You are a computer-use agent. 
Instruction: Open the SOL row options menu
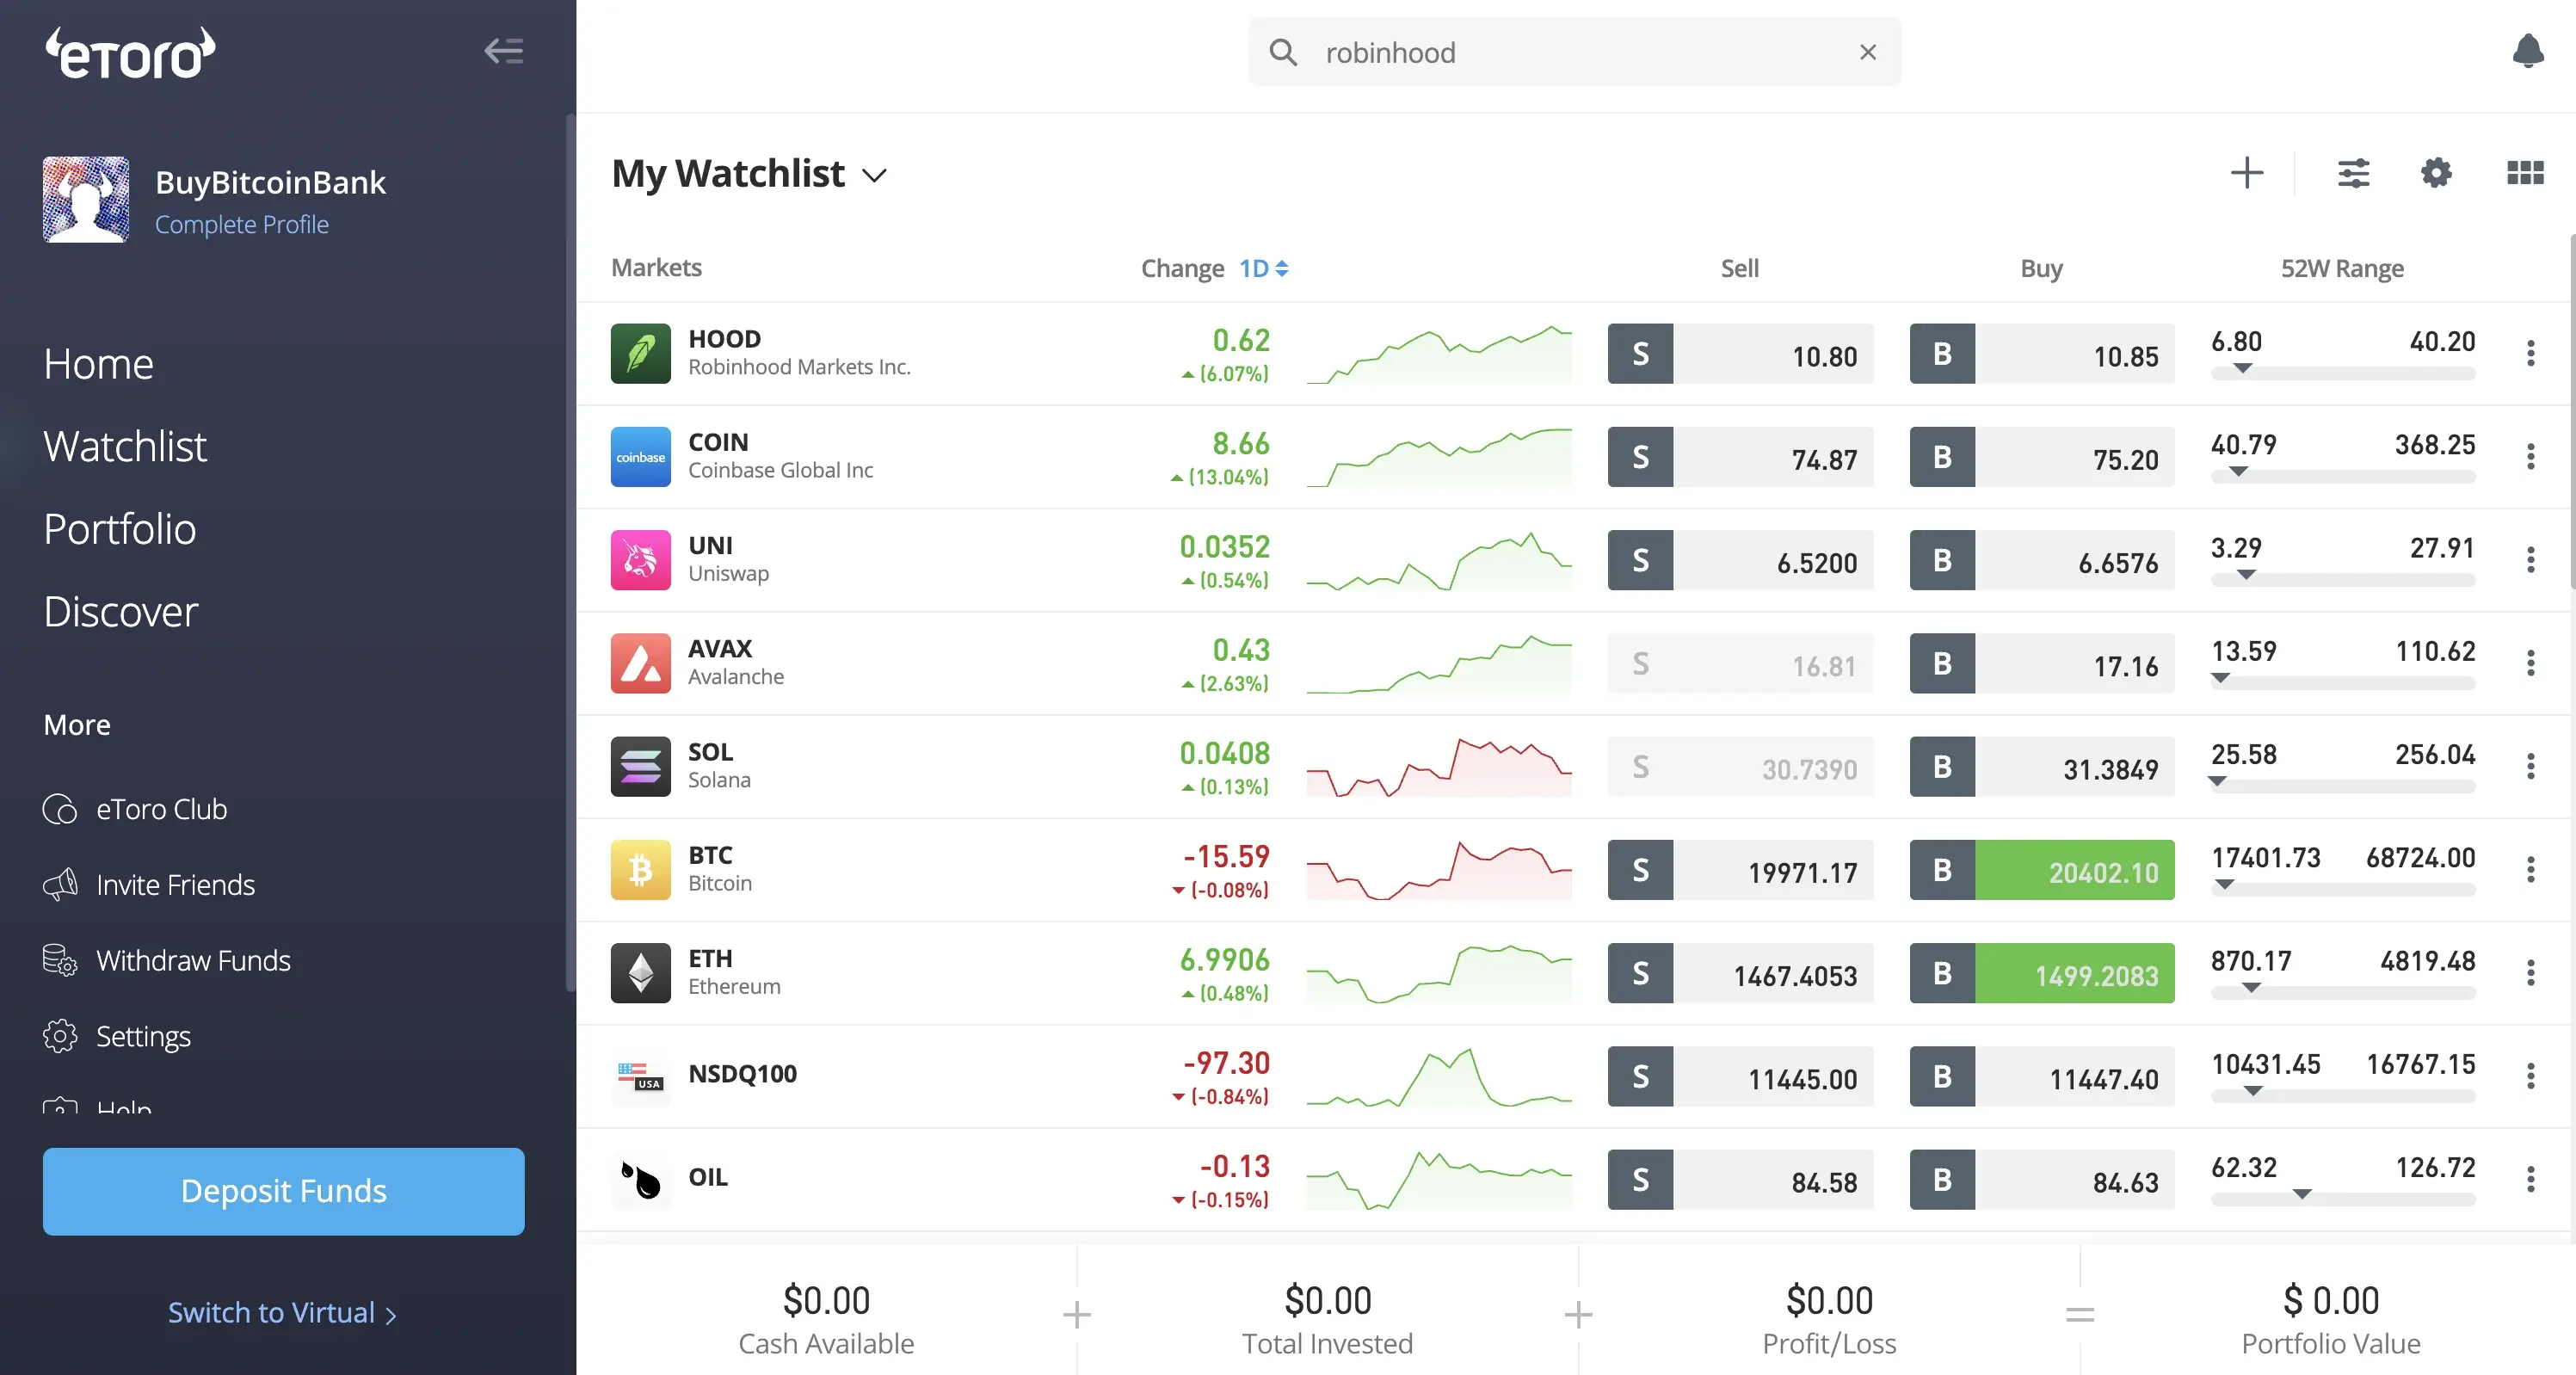[x=2530, y=767]
